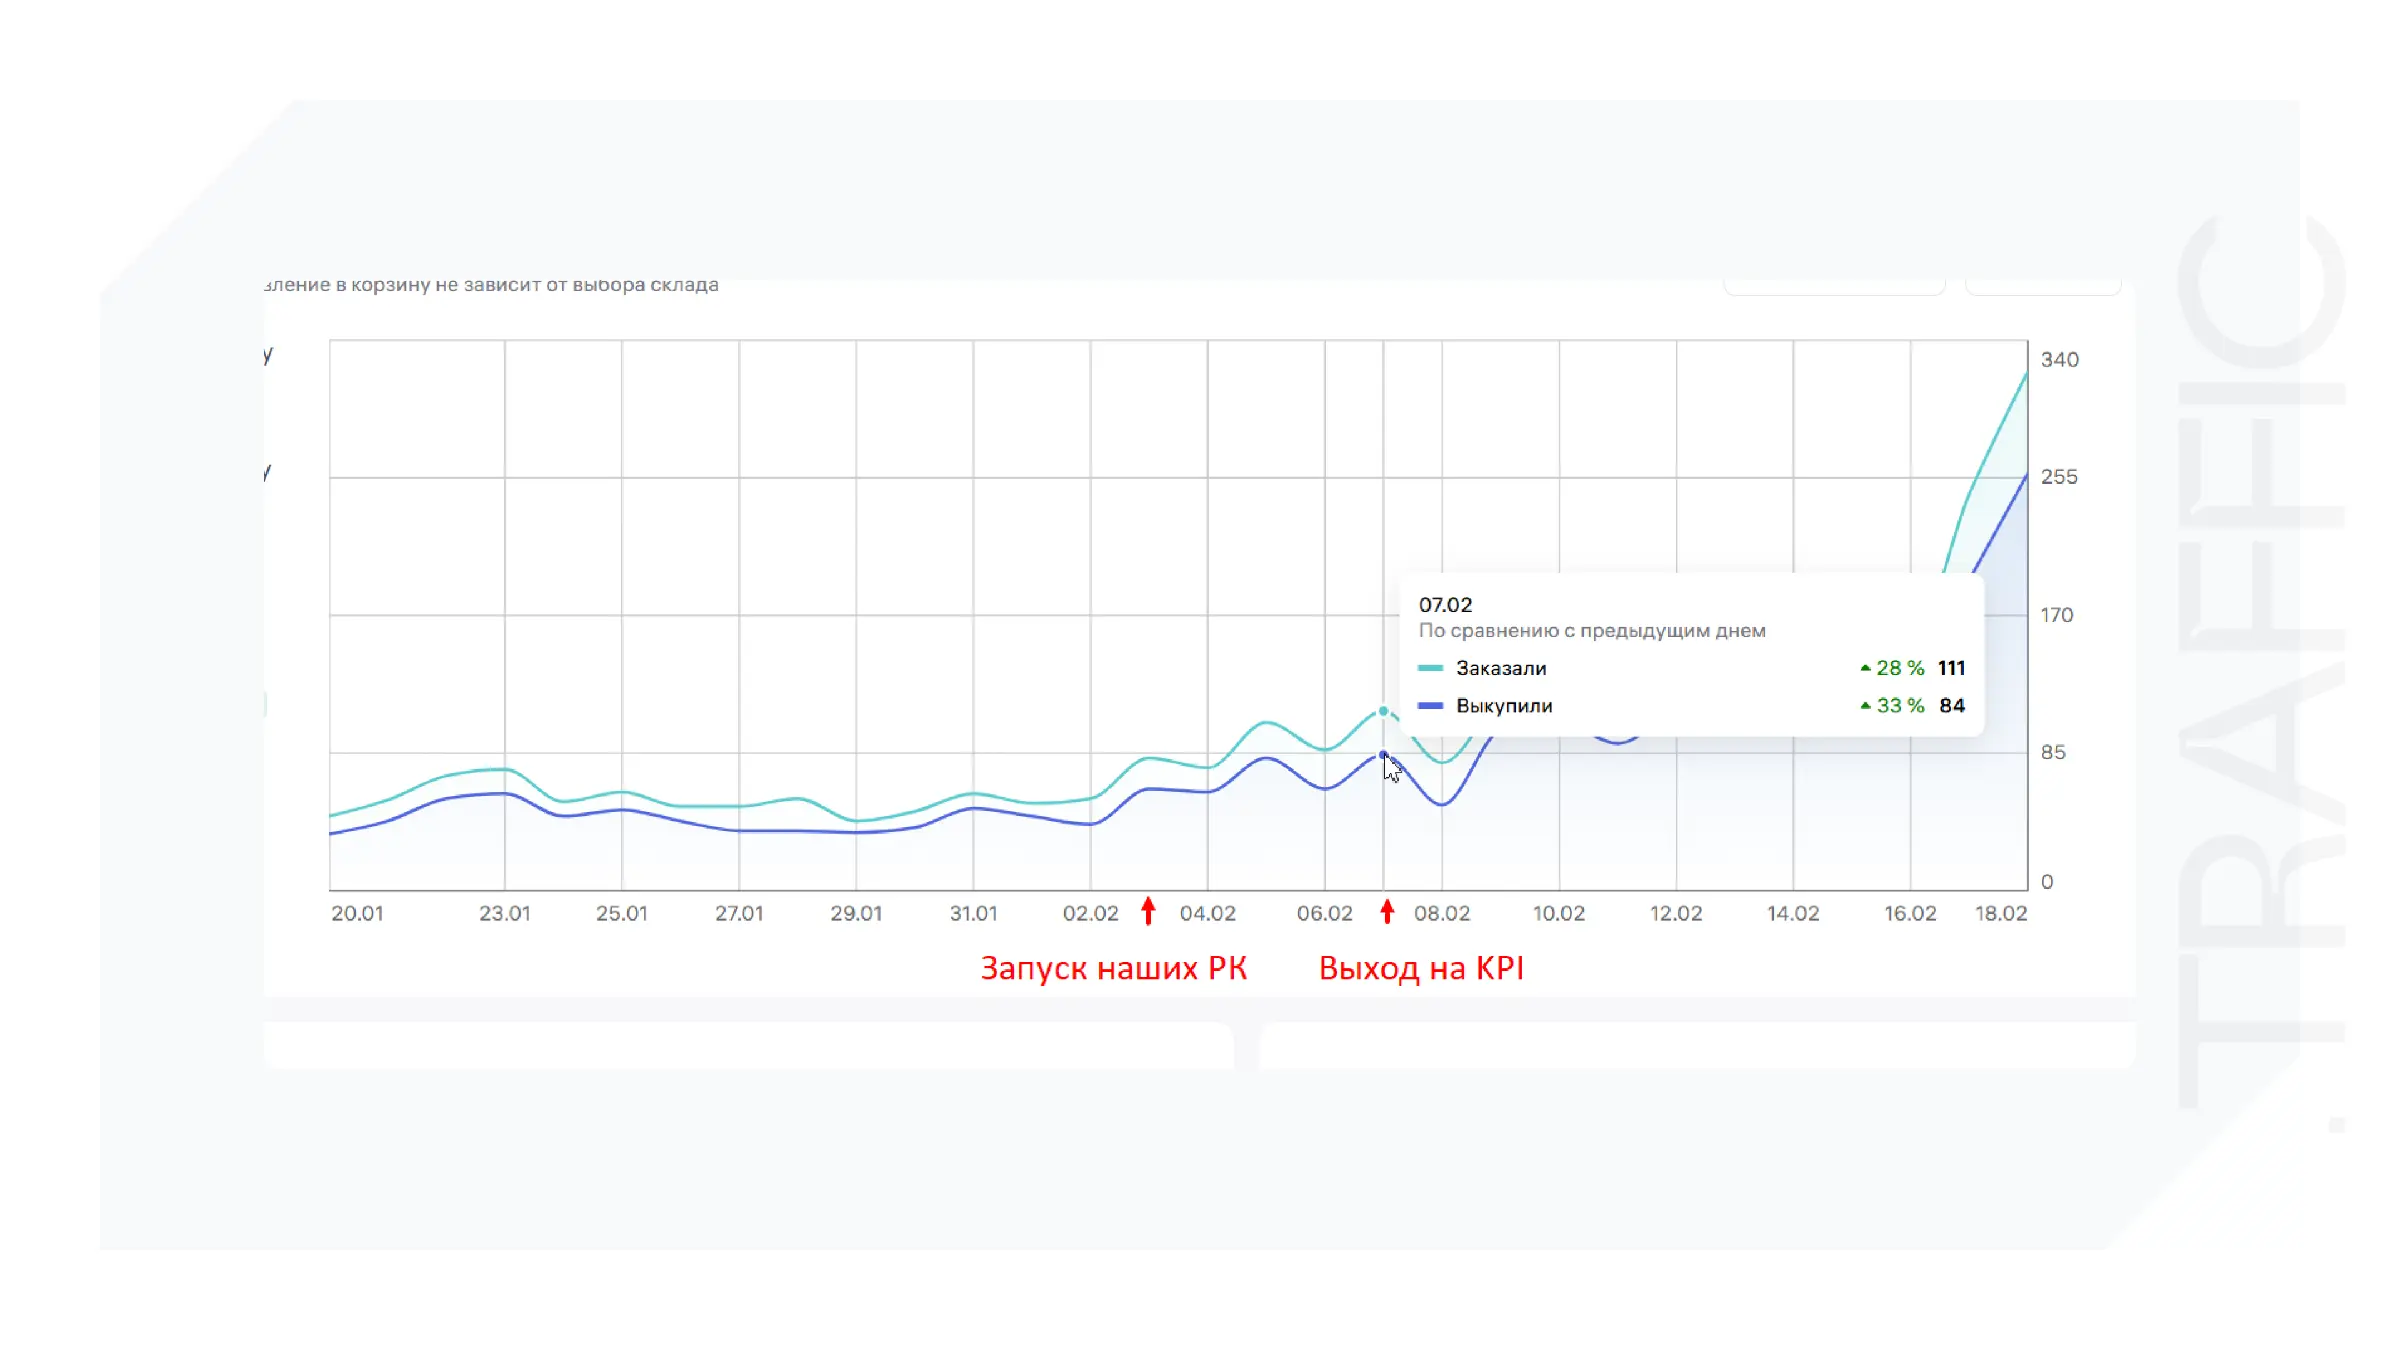This screenshot has width=2400, height=1350.
Task: Click the ordered value 111 in tooltip
Action: (1951, 668)
